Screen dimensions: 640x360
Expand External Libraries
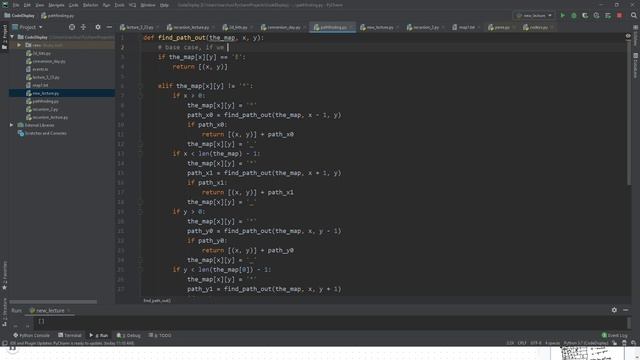[x=11, y=125]
